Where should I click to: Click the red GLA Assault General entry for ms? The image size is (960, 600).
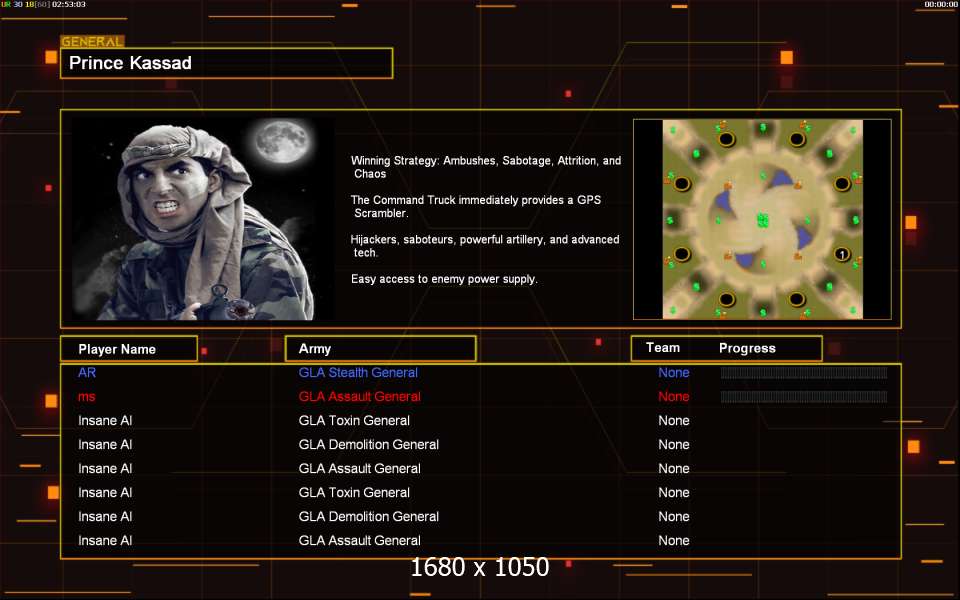(x=359, y=397)
